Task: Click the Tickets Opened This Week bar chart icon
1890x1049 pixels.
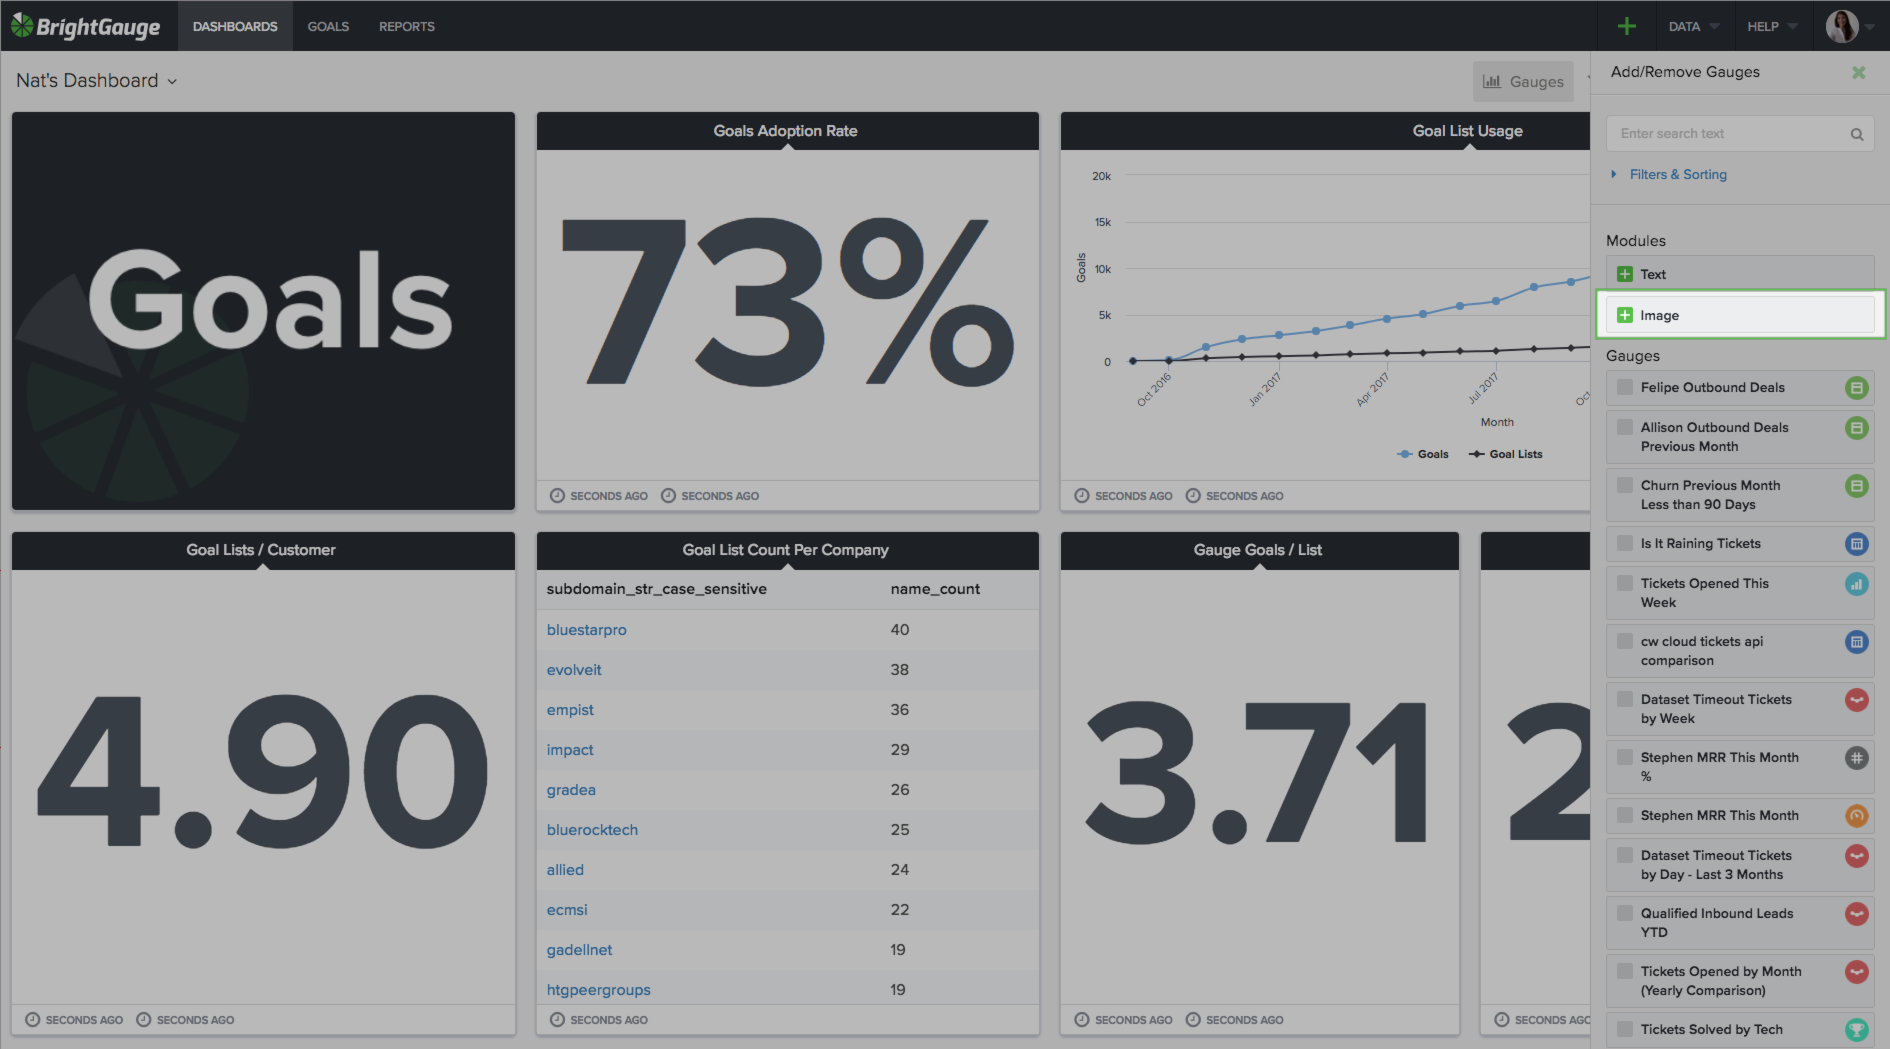Action: [1857, 584]
